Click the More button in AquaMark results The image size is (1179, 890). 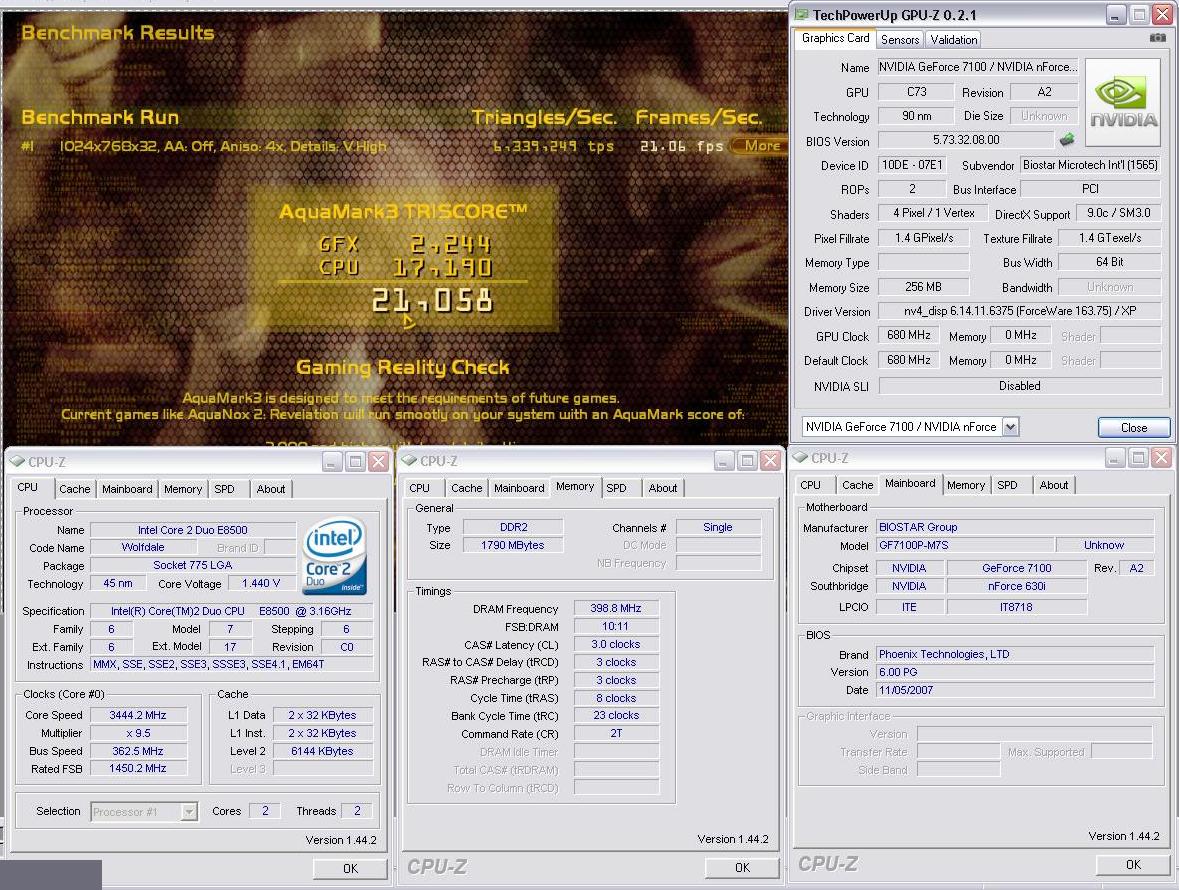760,145
